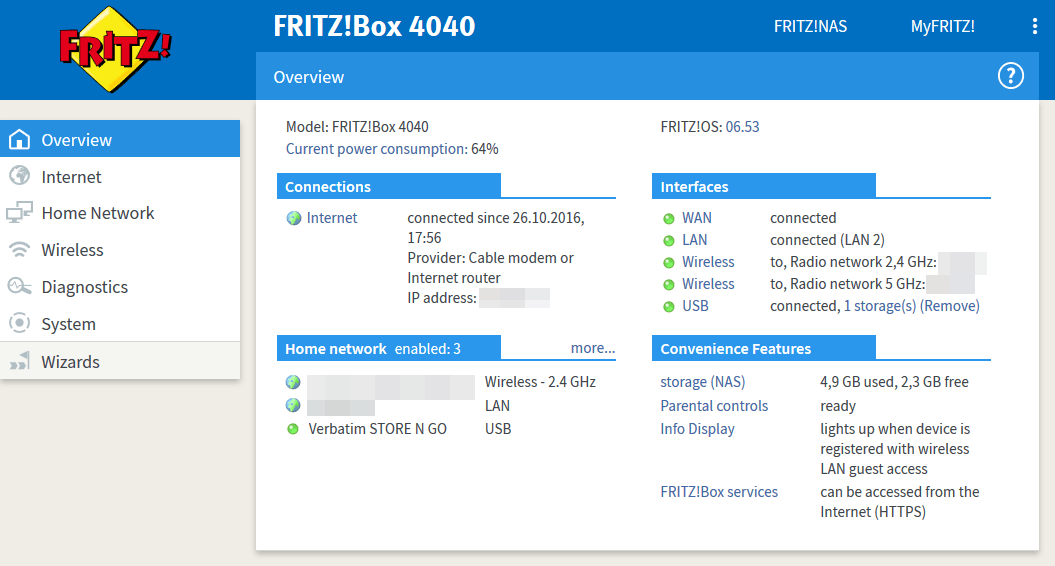Select Diagnostics in the sidebar menu
This screenshot has width=1055, height=566.
120,287
